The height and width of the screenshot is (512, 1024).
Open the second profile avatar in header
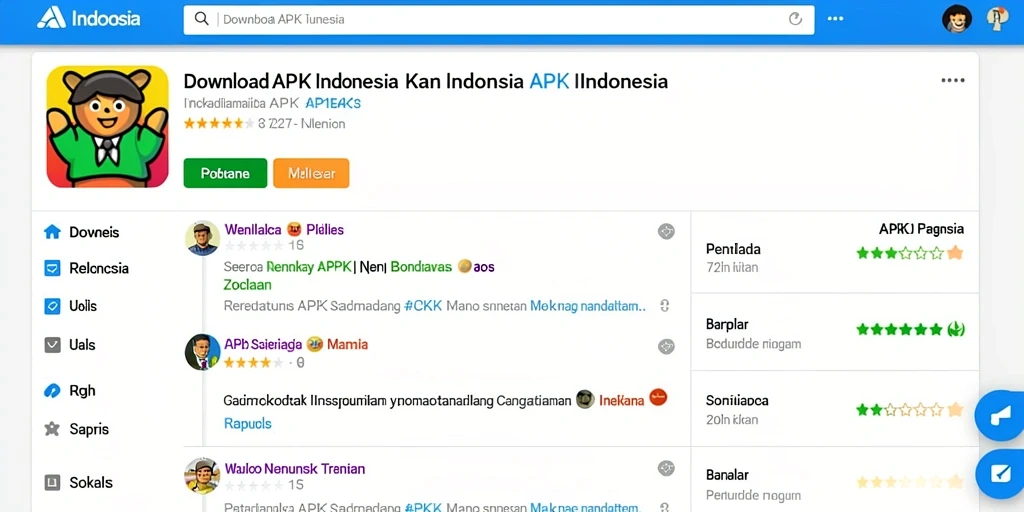[997, 19]
